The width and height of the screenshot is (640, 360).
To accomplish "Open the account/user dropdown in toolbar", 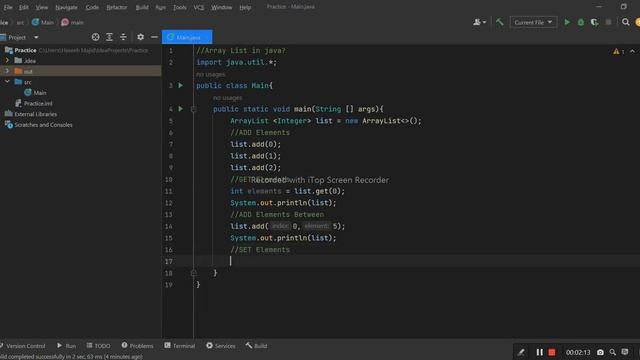I will (x=479, y=22).
